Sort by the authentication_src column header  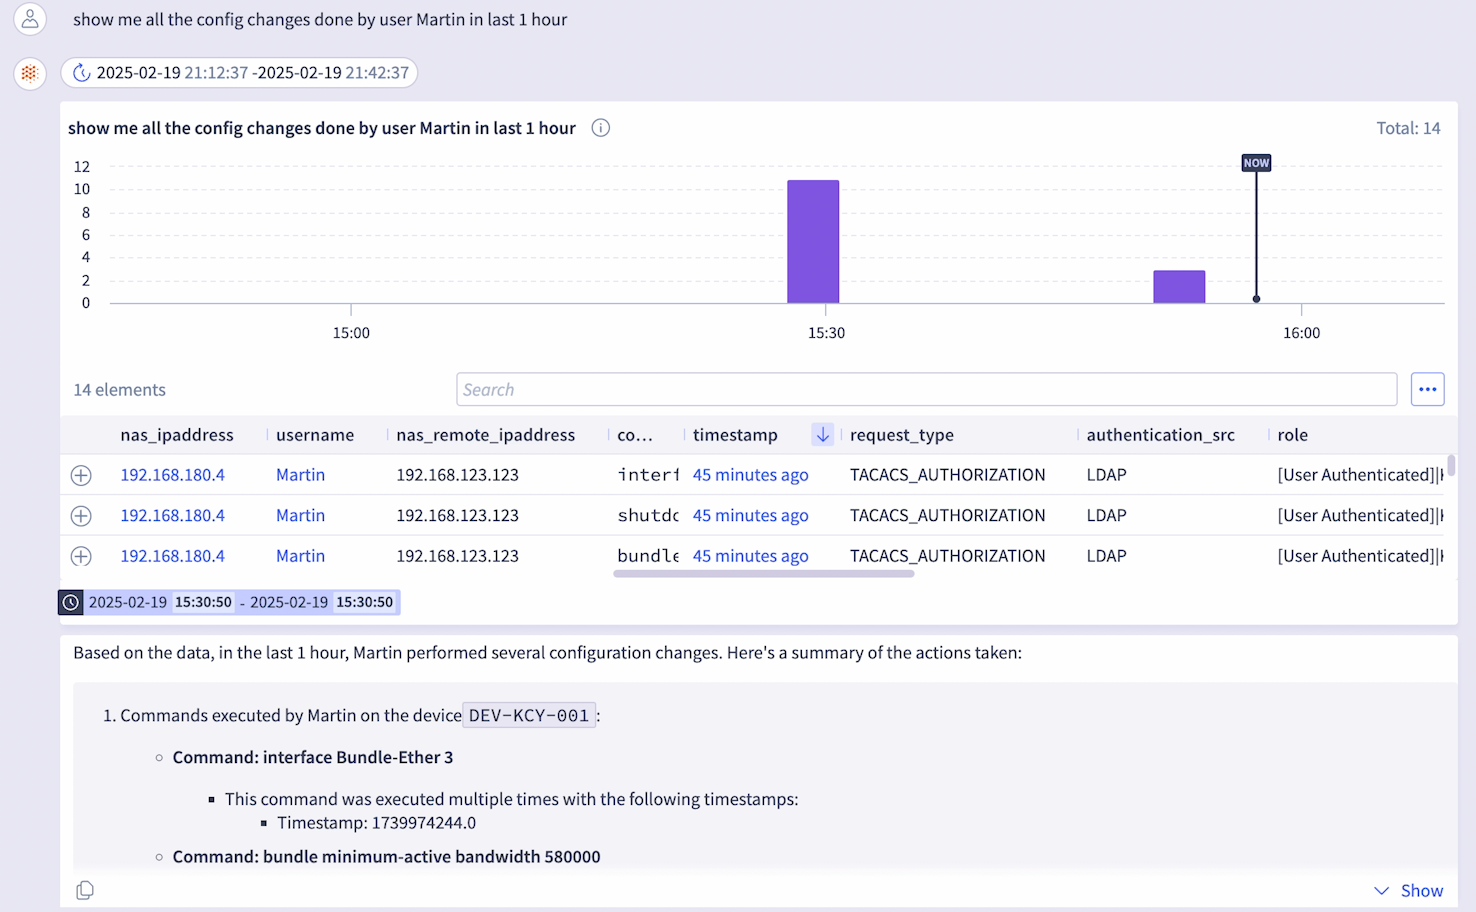tap(1160, 435)
